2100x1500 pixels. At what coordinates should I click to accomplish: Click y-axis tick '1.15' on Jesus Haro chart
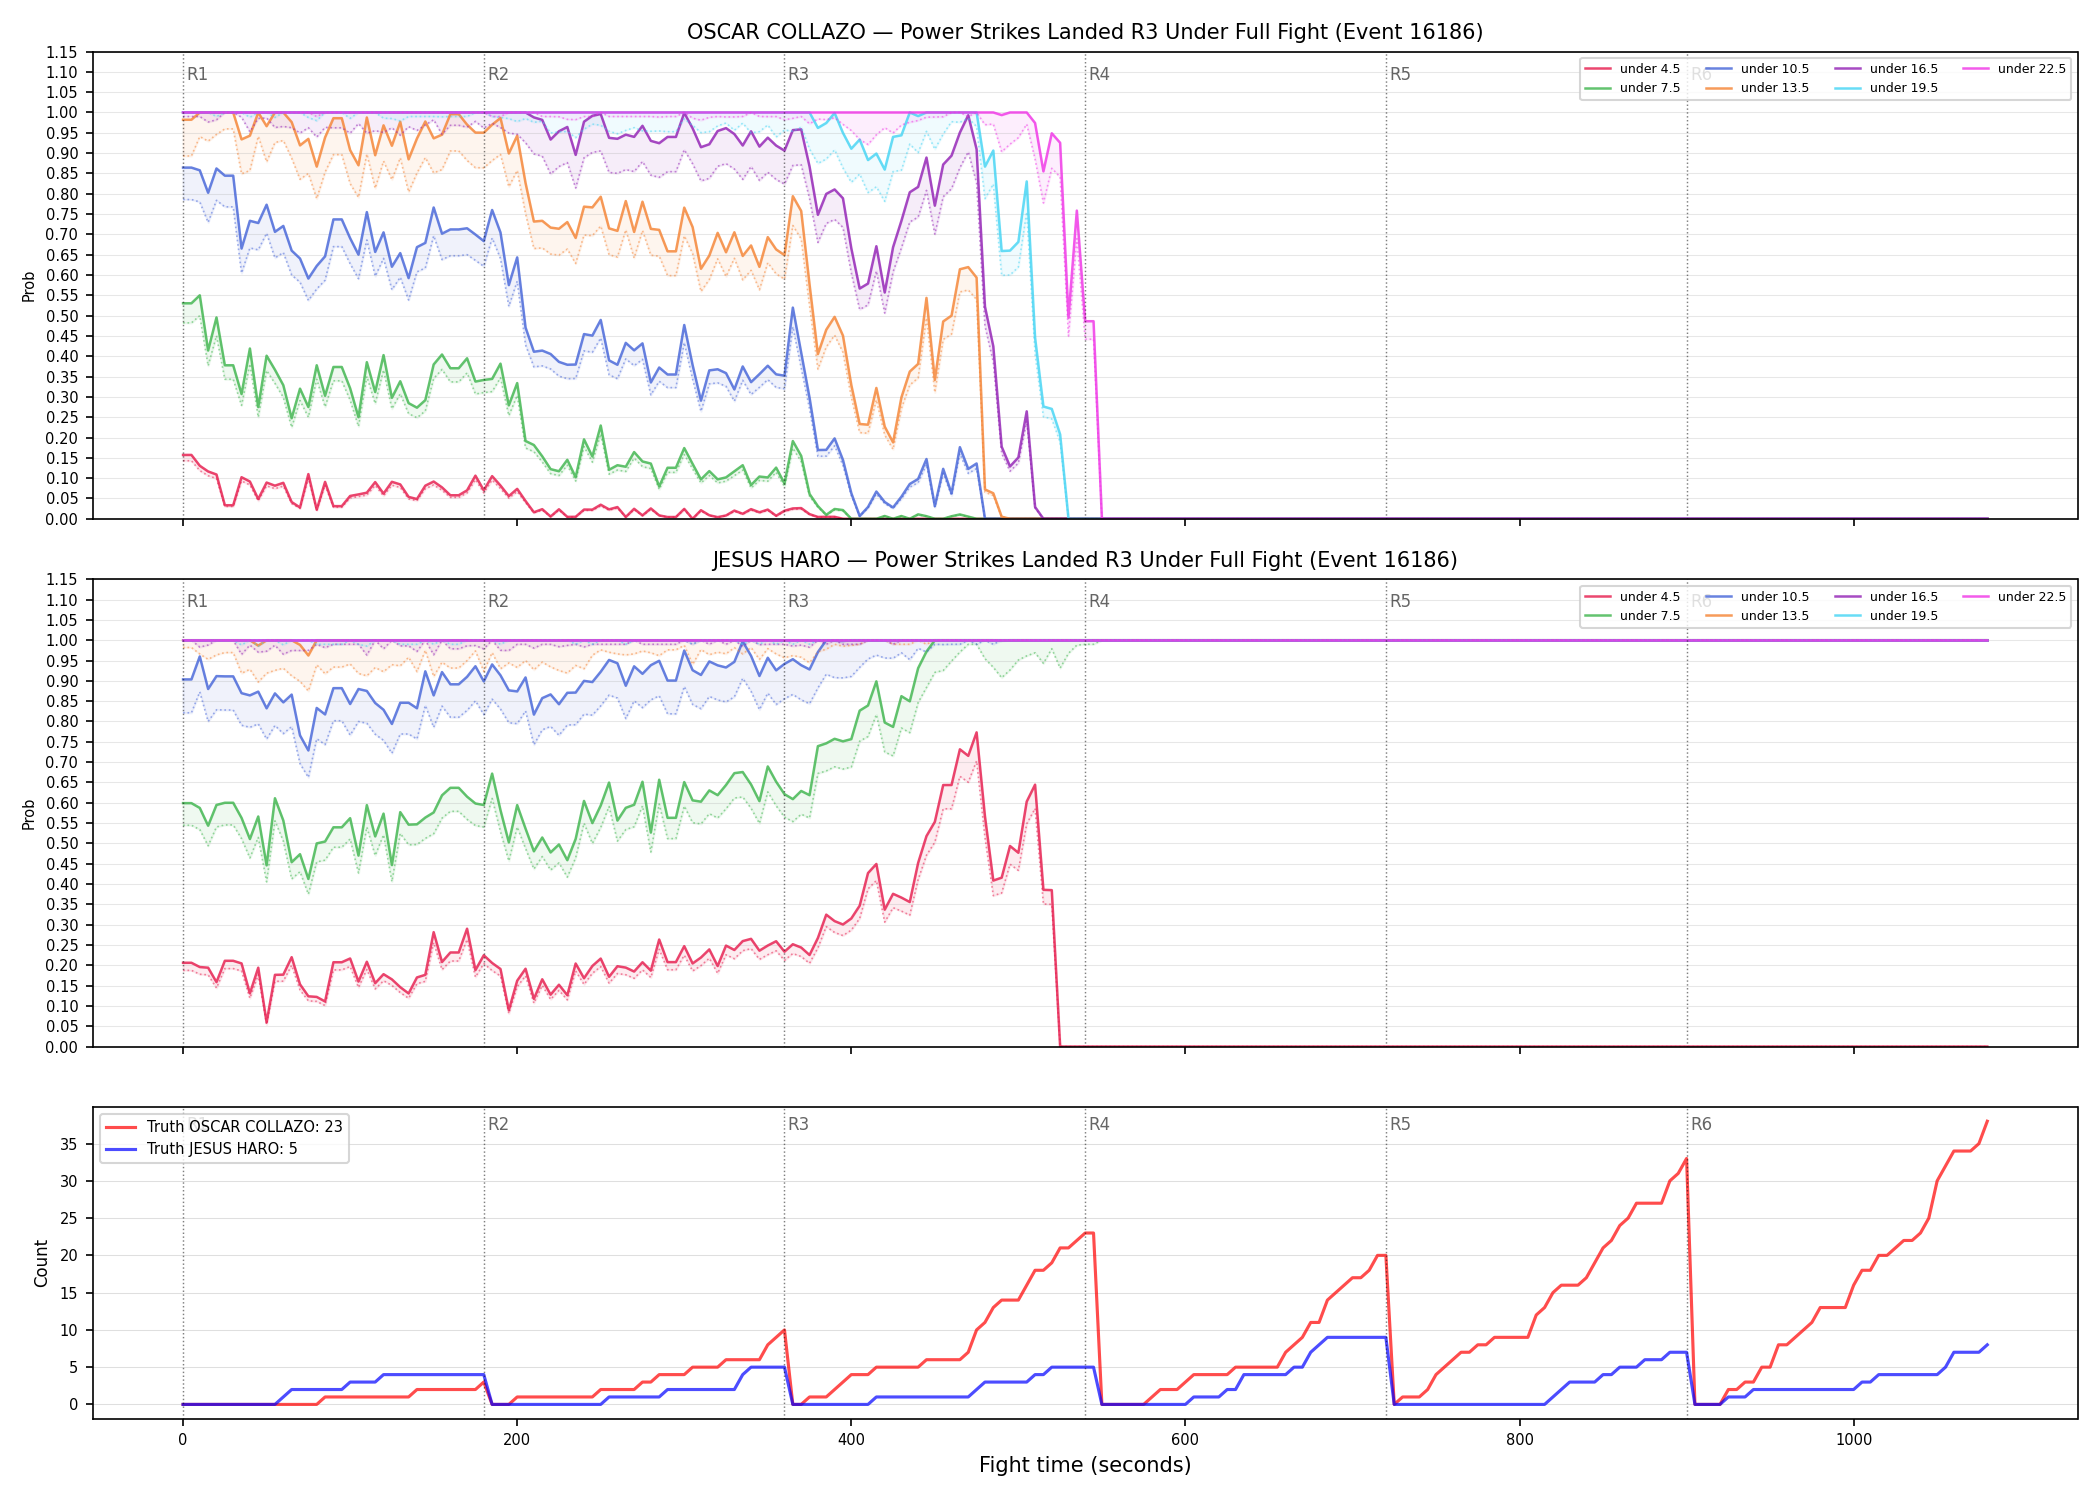coord(62,580)
